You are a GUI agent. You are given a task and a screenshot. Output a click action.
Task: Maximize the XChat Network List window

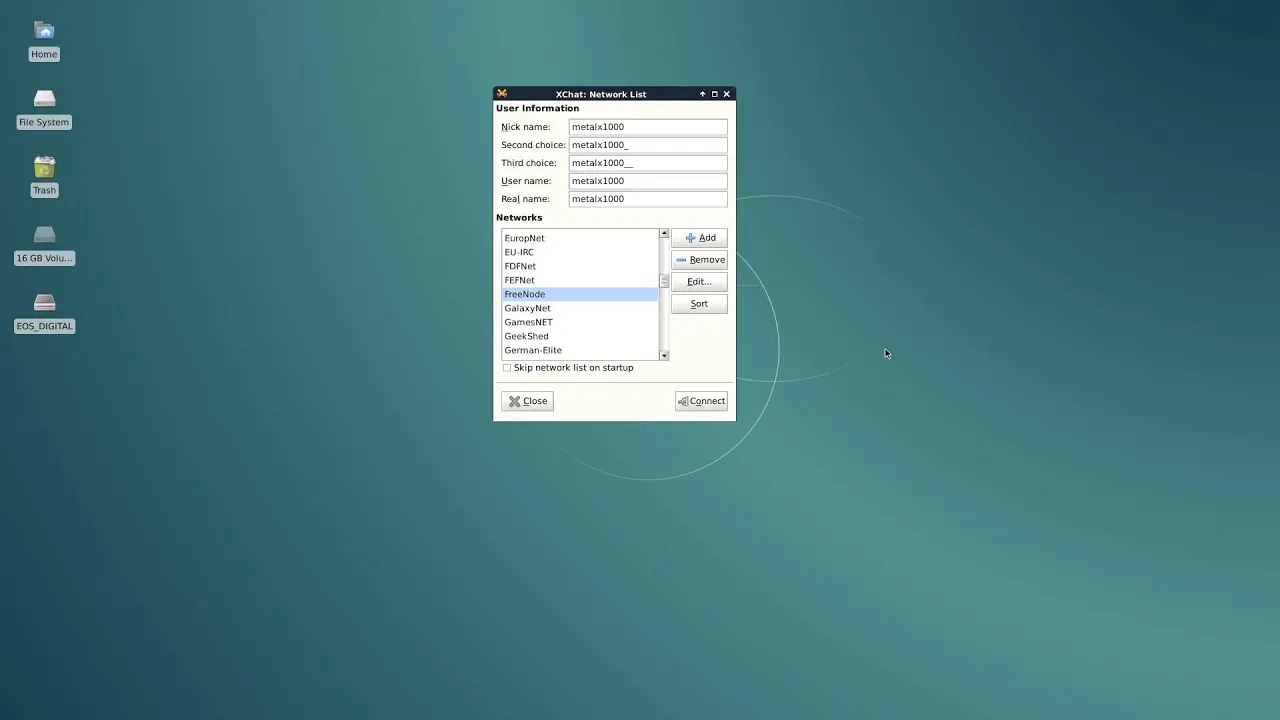coord(714,94)
